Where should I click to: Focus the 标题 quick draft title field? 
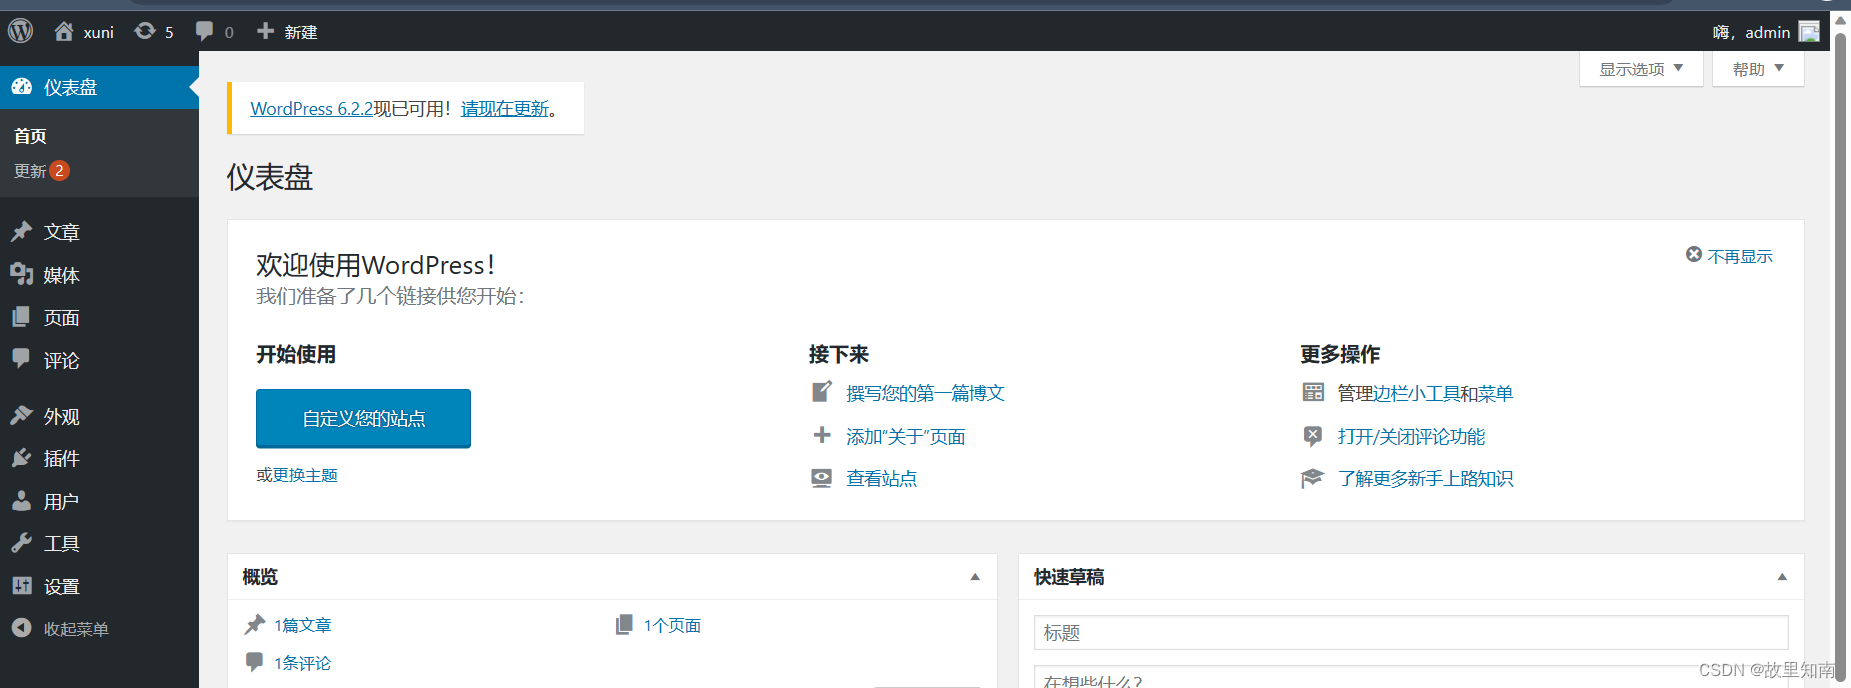click(1411, 632)
